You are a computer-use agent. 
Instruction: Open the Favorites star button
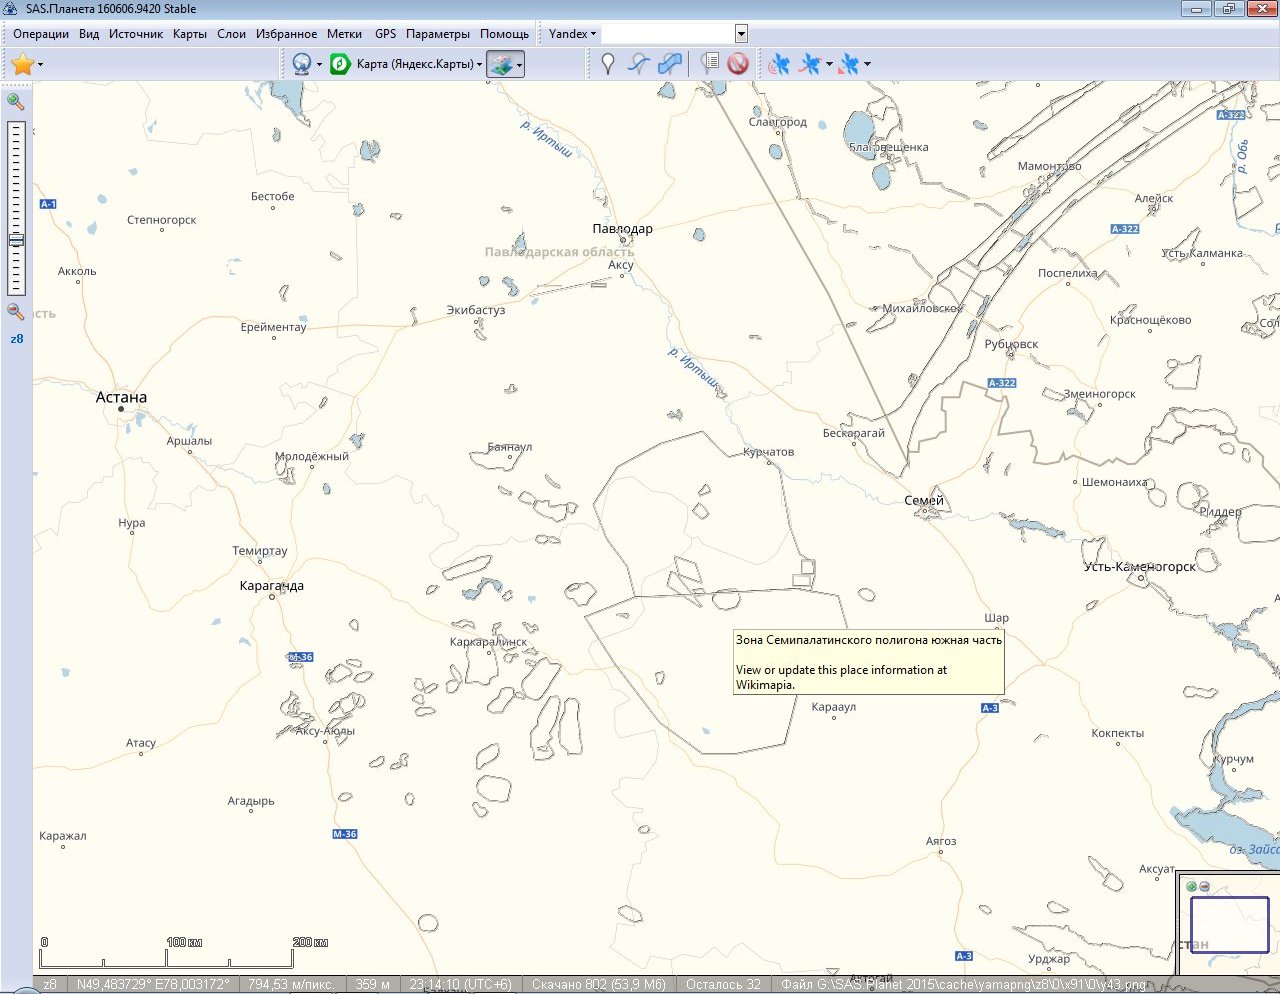[21, 64]
